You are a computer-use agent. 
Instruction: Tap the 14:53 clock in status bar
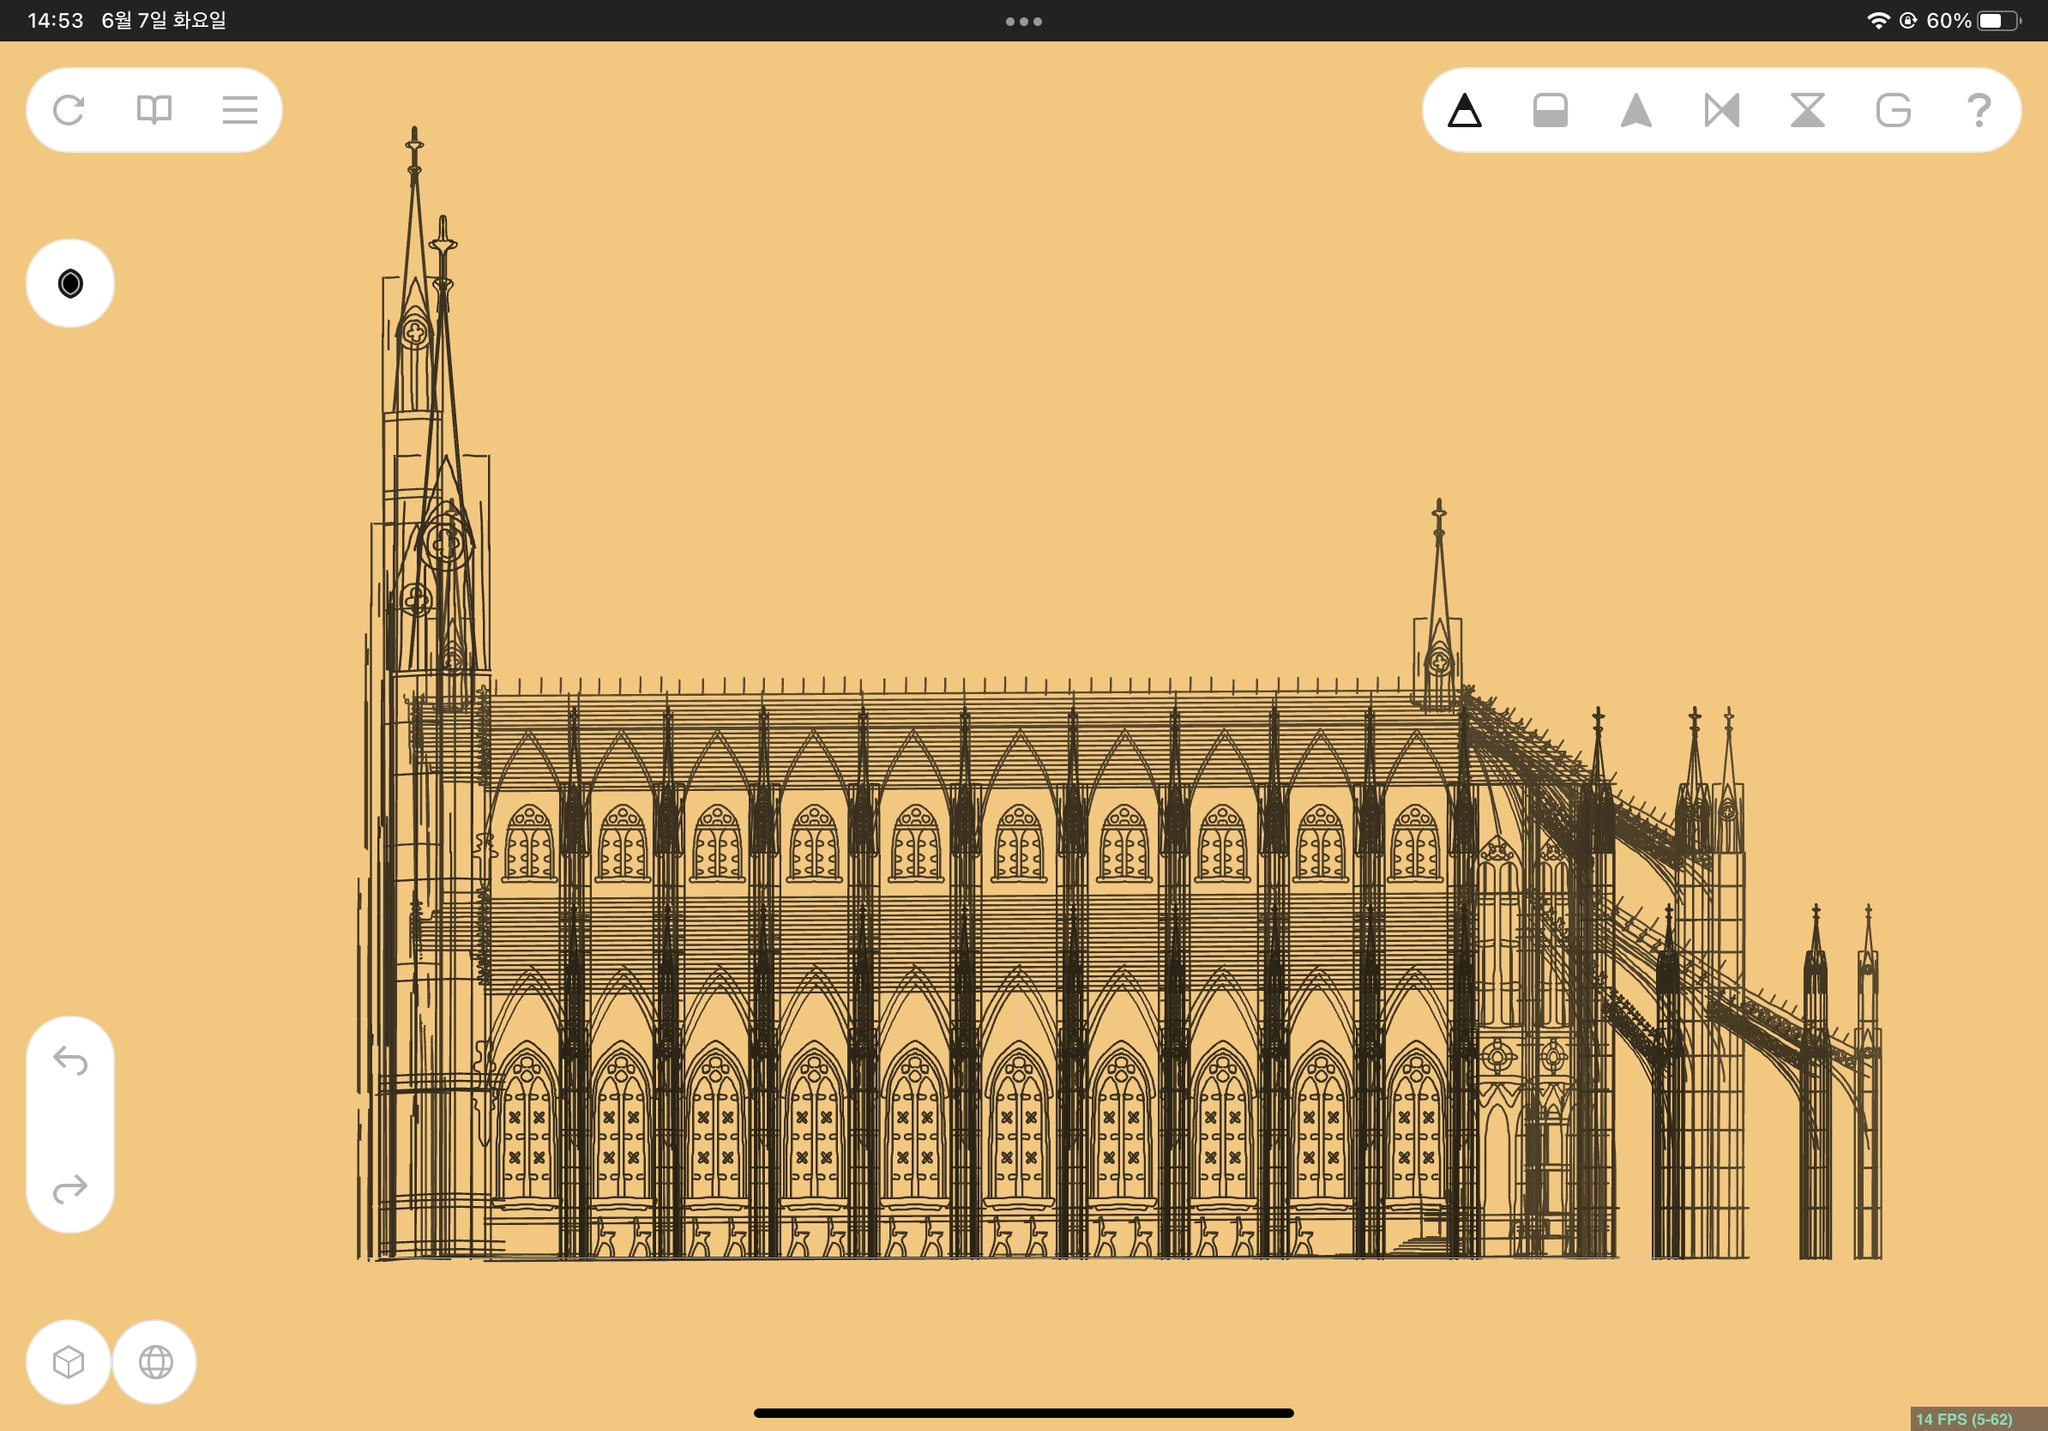55,21
